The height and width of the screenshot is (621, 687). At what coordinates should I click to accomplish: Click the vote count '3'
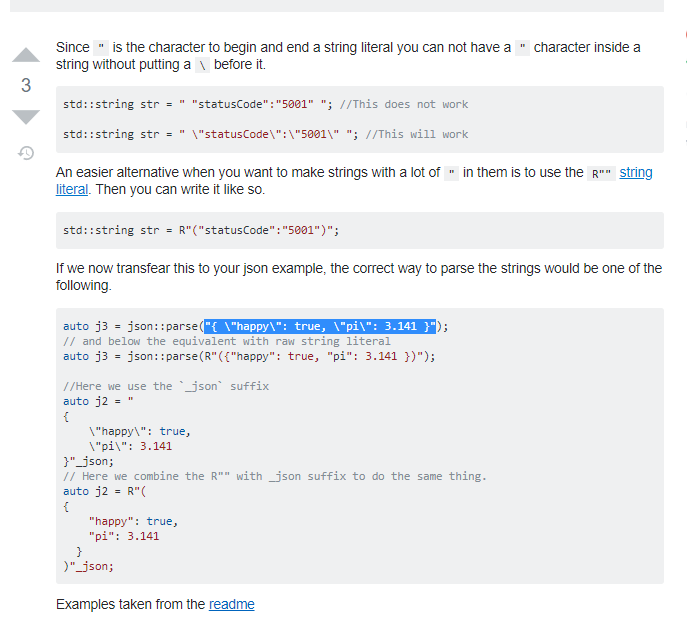pyautogui.click(x=26, y=85)
